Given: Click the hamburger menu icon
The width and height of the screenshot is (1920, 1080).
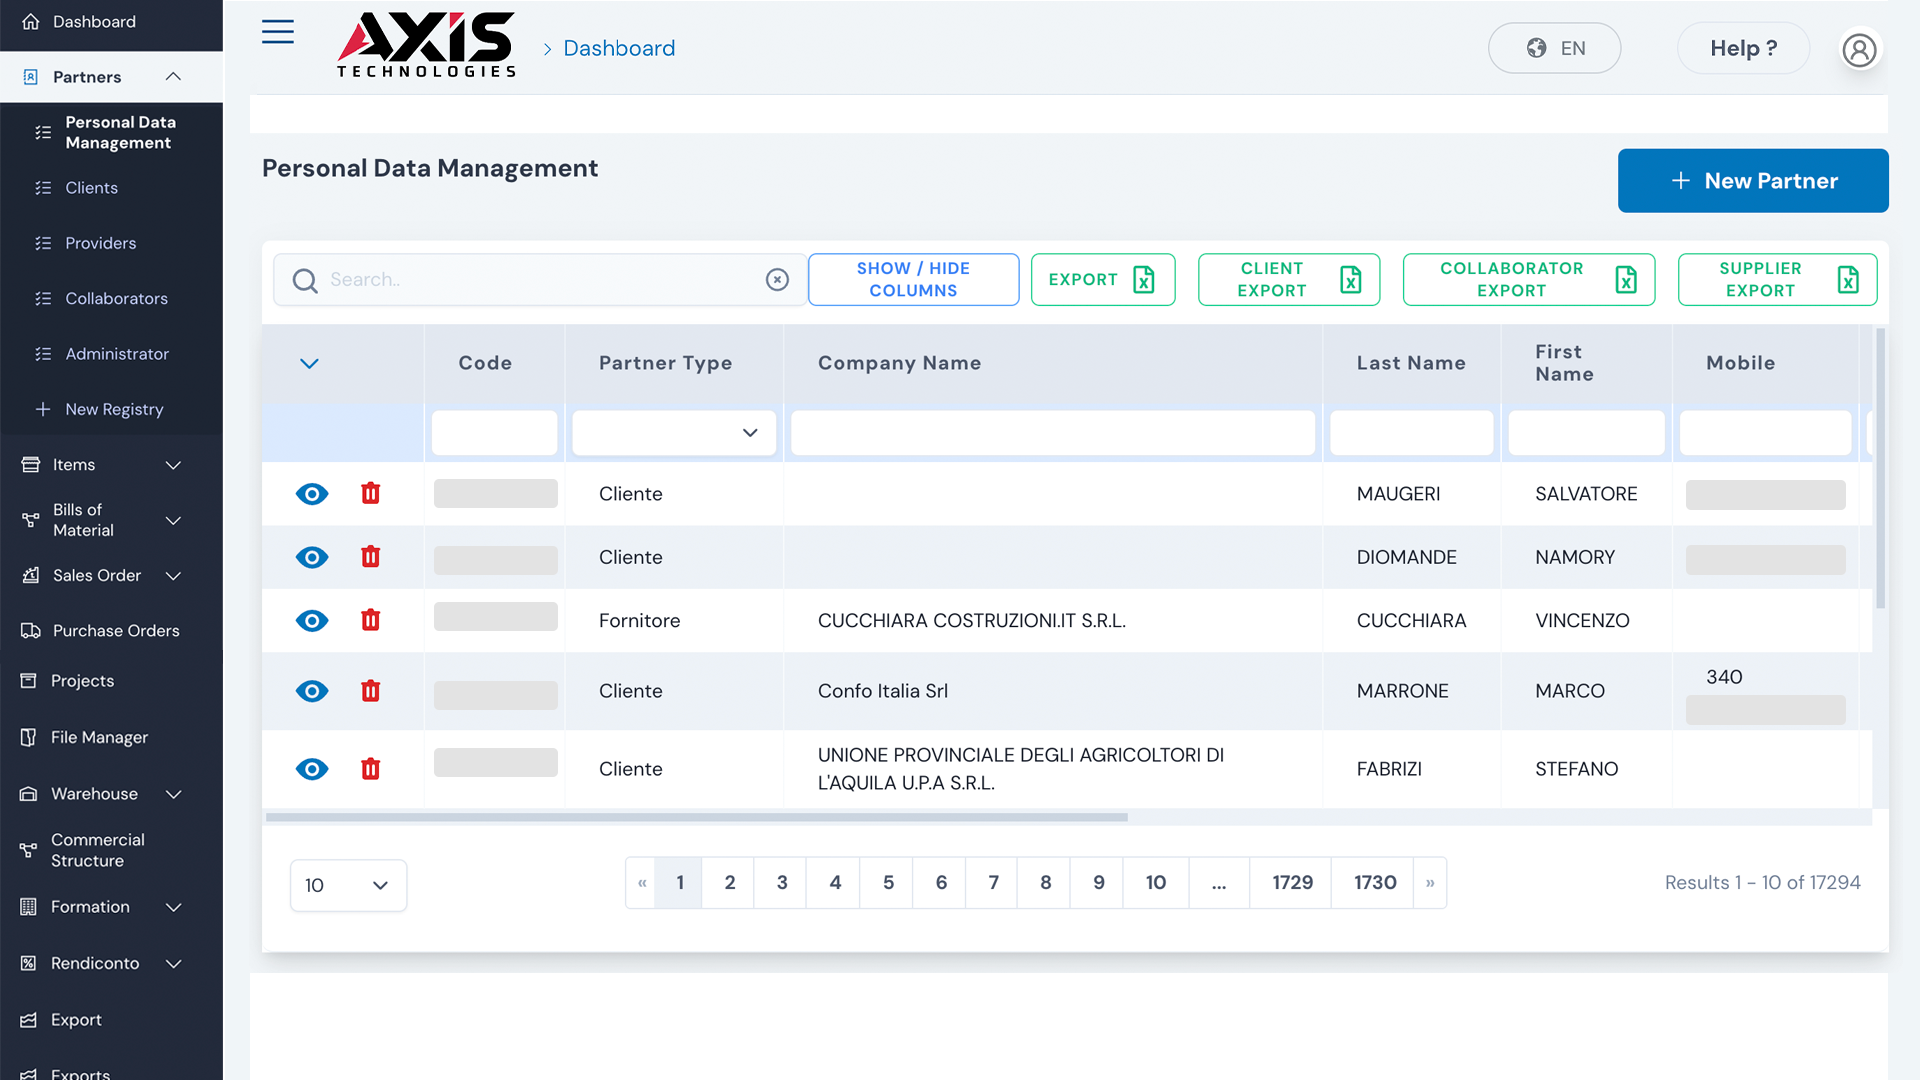Looking at the screenshot, I should (278, 32).
